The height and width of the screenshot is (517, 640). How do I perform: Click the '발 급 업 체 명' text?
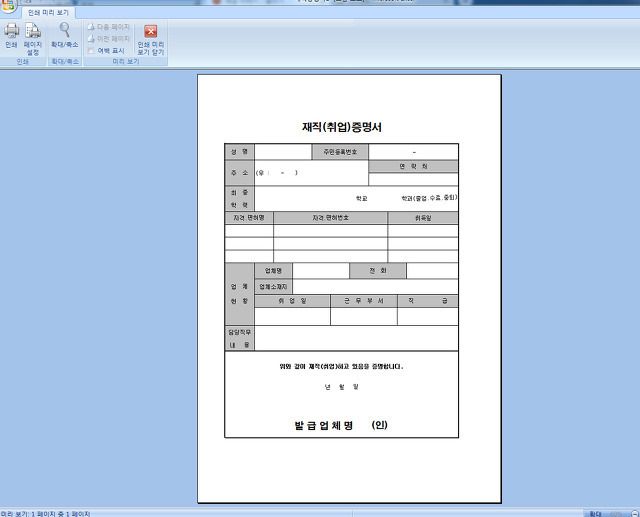pyautogui.click(x=324, y=426)
